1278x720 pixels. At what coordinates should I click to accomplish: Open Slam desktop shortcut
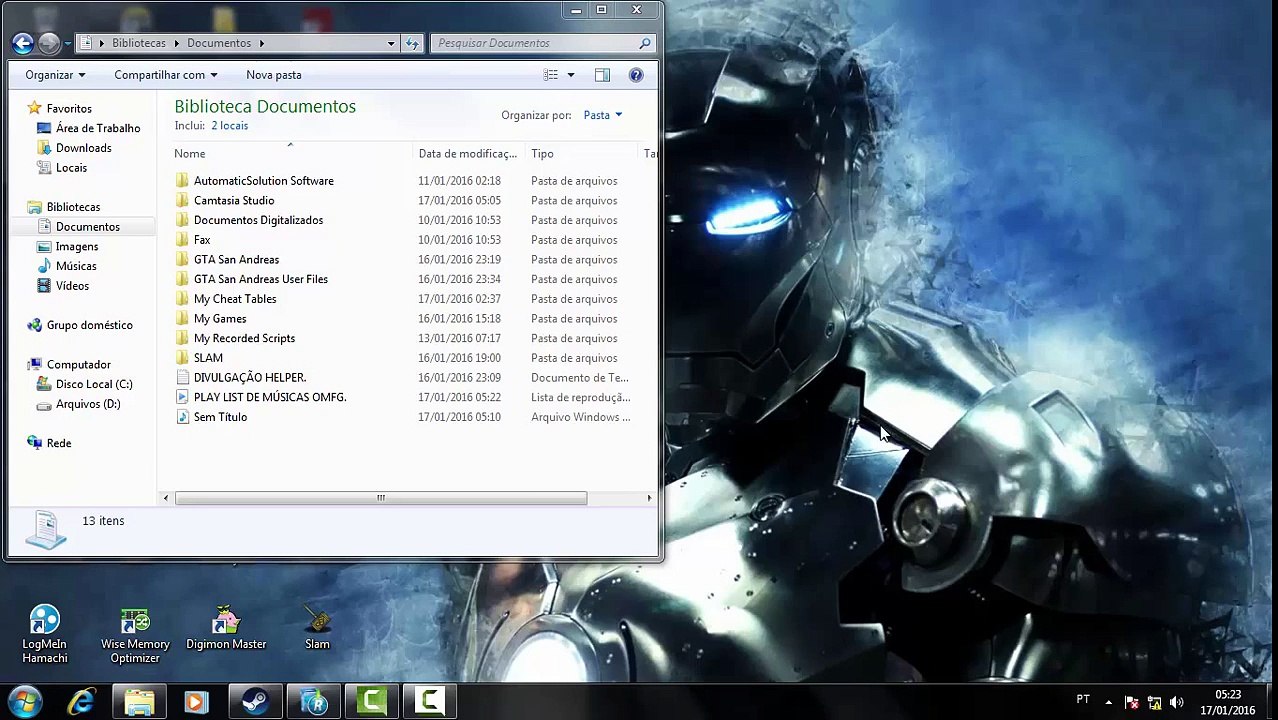pos(317,628)
